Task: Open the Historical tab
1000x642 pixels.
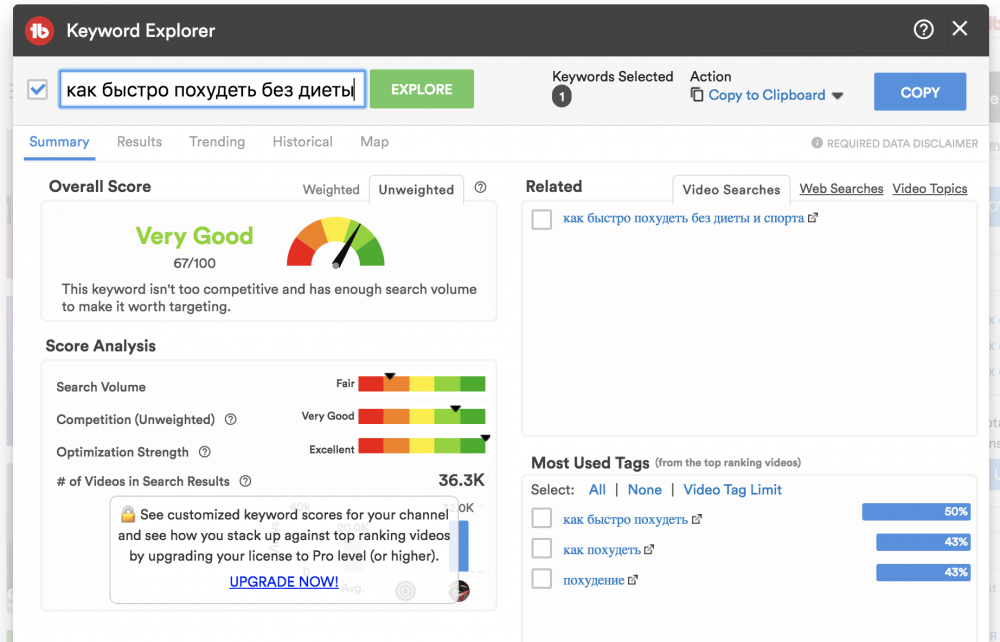Action: click(x=302, y=142)
